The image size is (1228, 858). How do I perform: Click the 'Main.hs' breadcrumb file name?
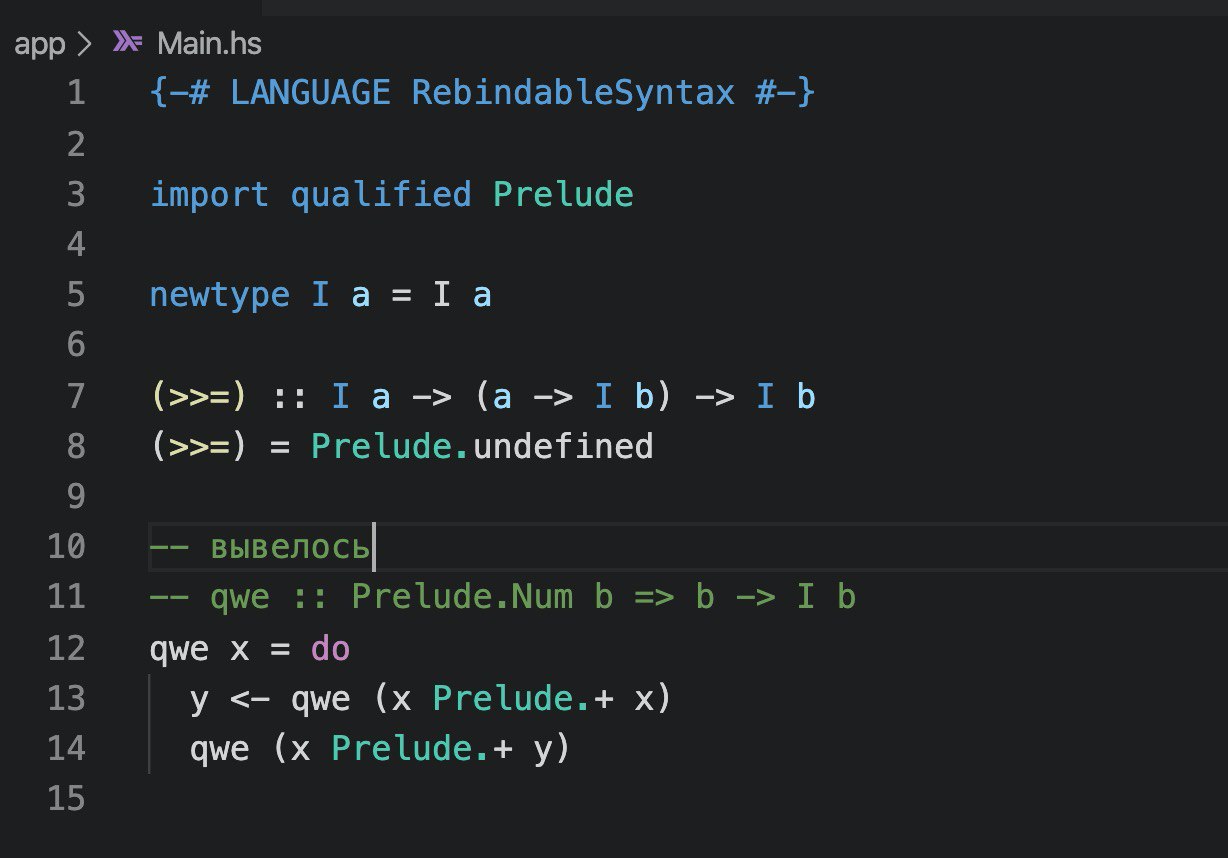tap(209, 43)
